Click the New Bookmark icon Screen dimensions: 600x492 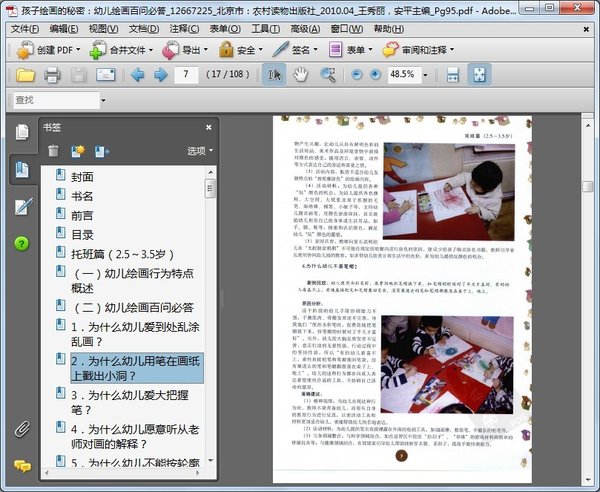click(78, 151)
